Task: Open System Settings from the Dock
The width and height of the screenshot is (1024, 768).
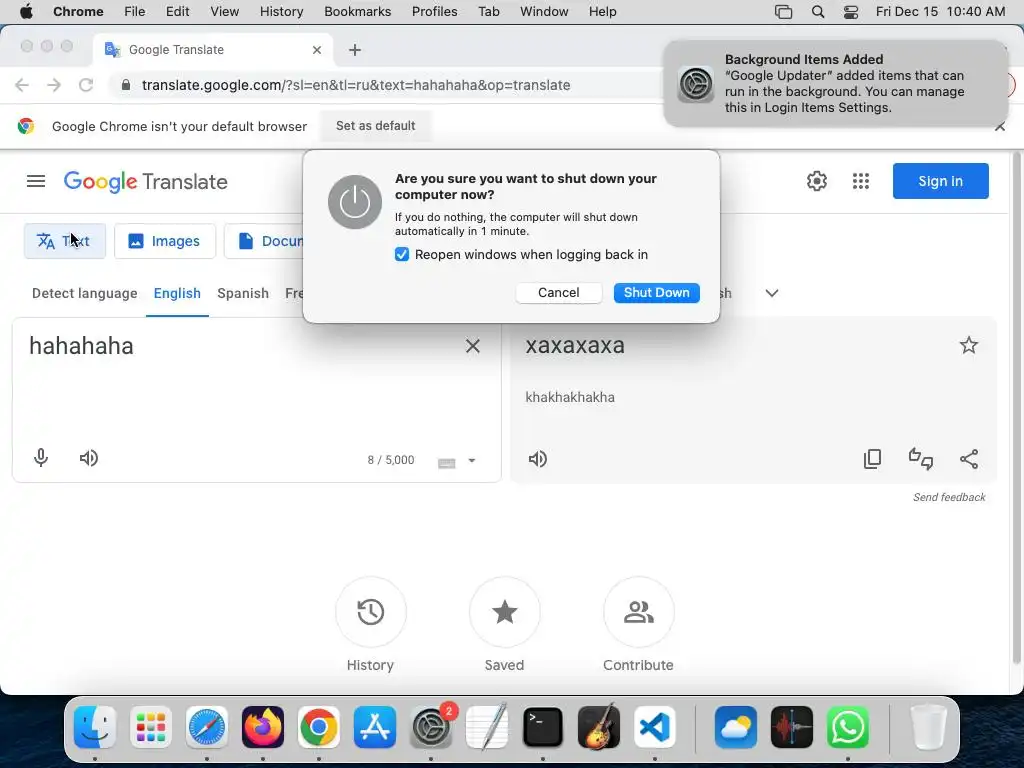Action: click(x=431, y=727)
